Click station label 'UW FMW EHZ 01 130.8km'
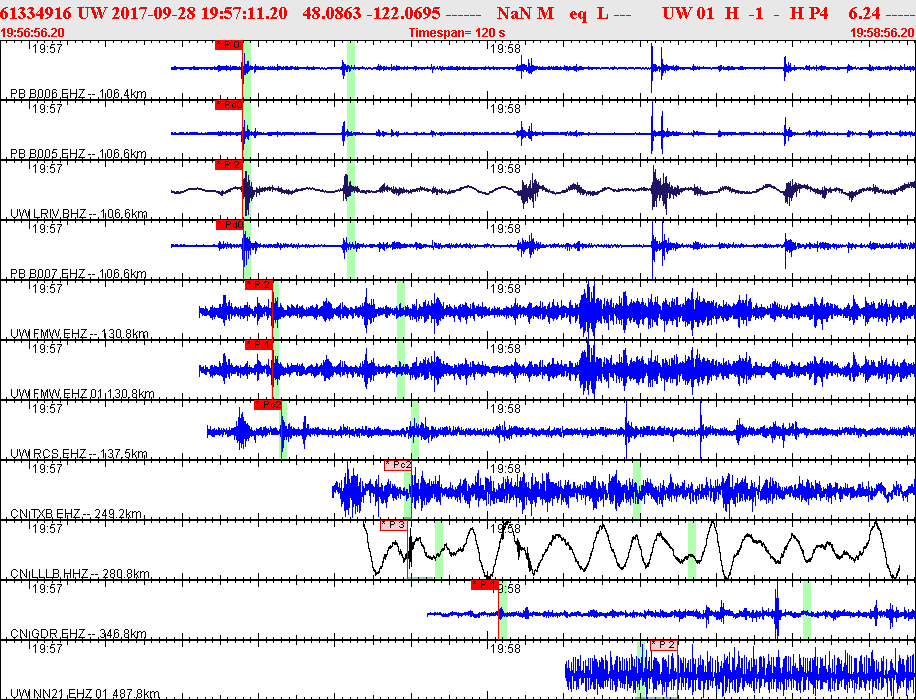916x700 pixels. 82,394
